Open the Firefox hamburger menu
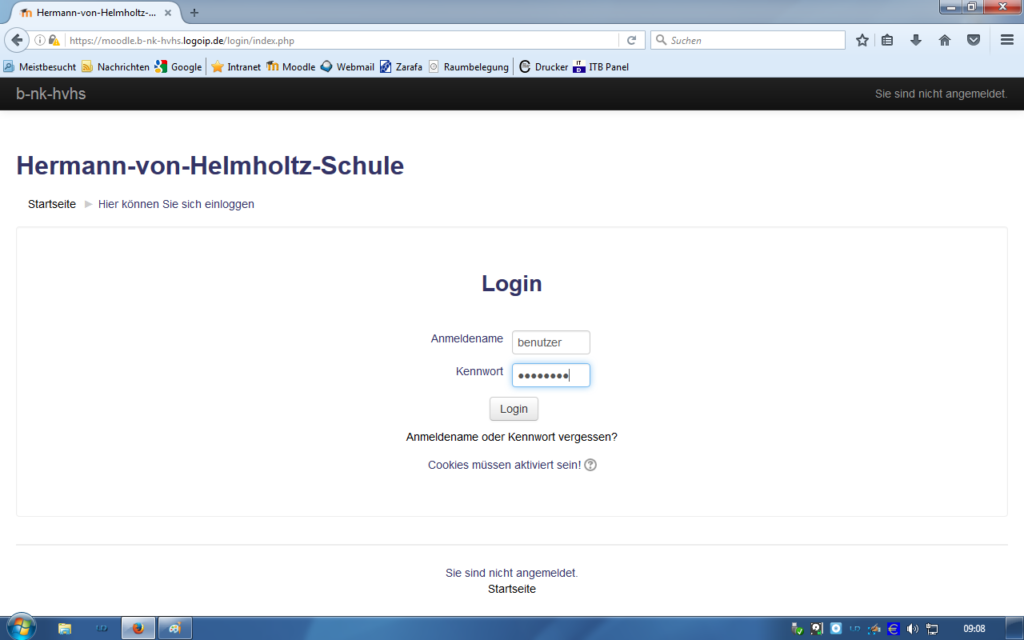 click(x=1006, y=40)
